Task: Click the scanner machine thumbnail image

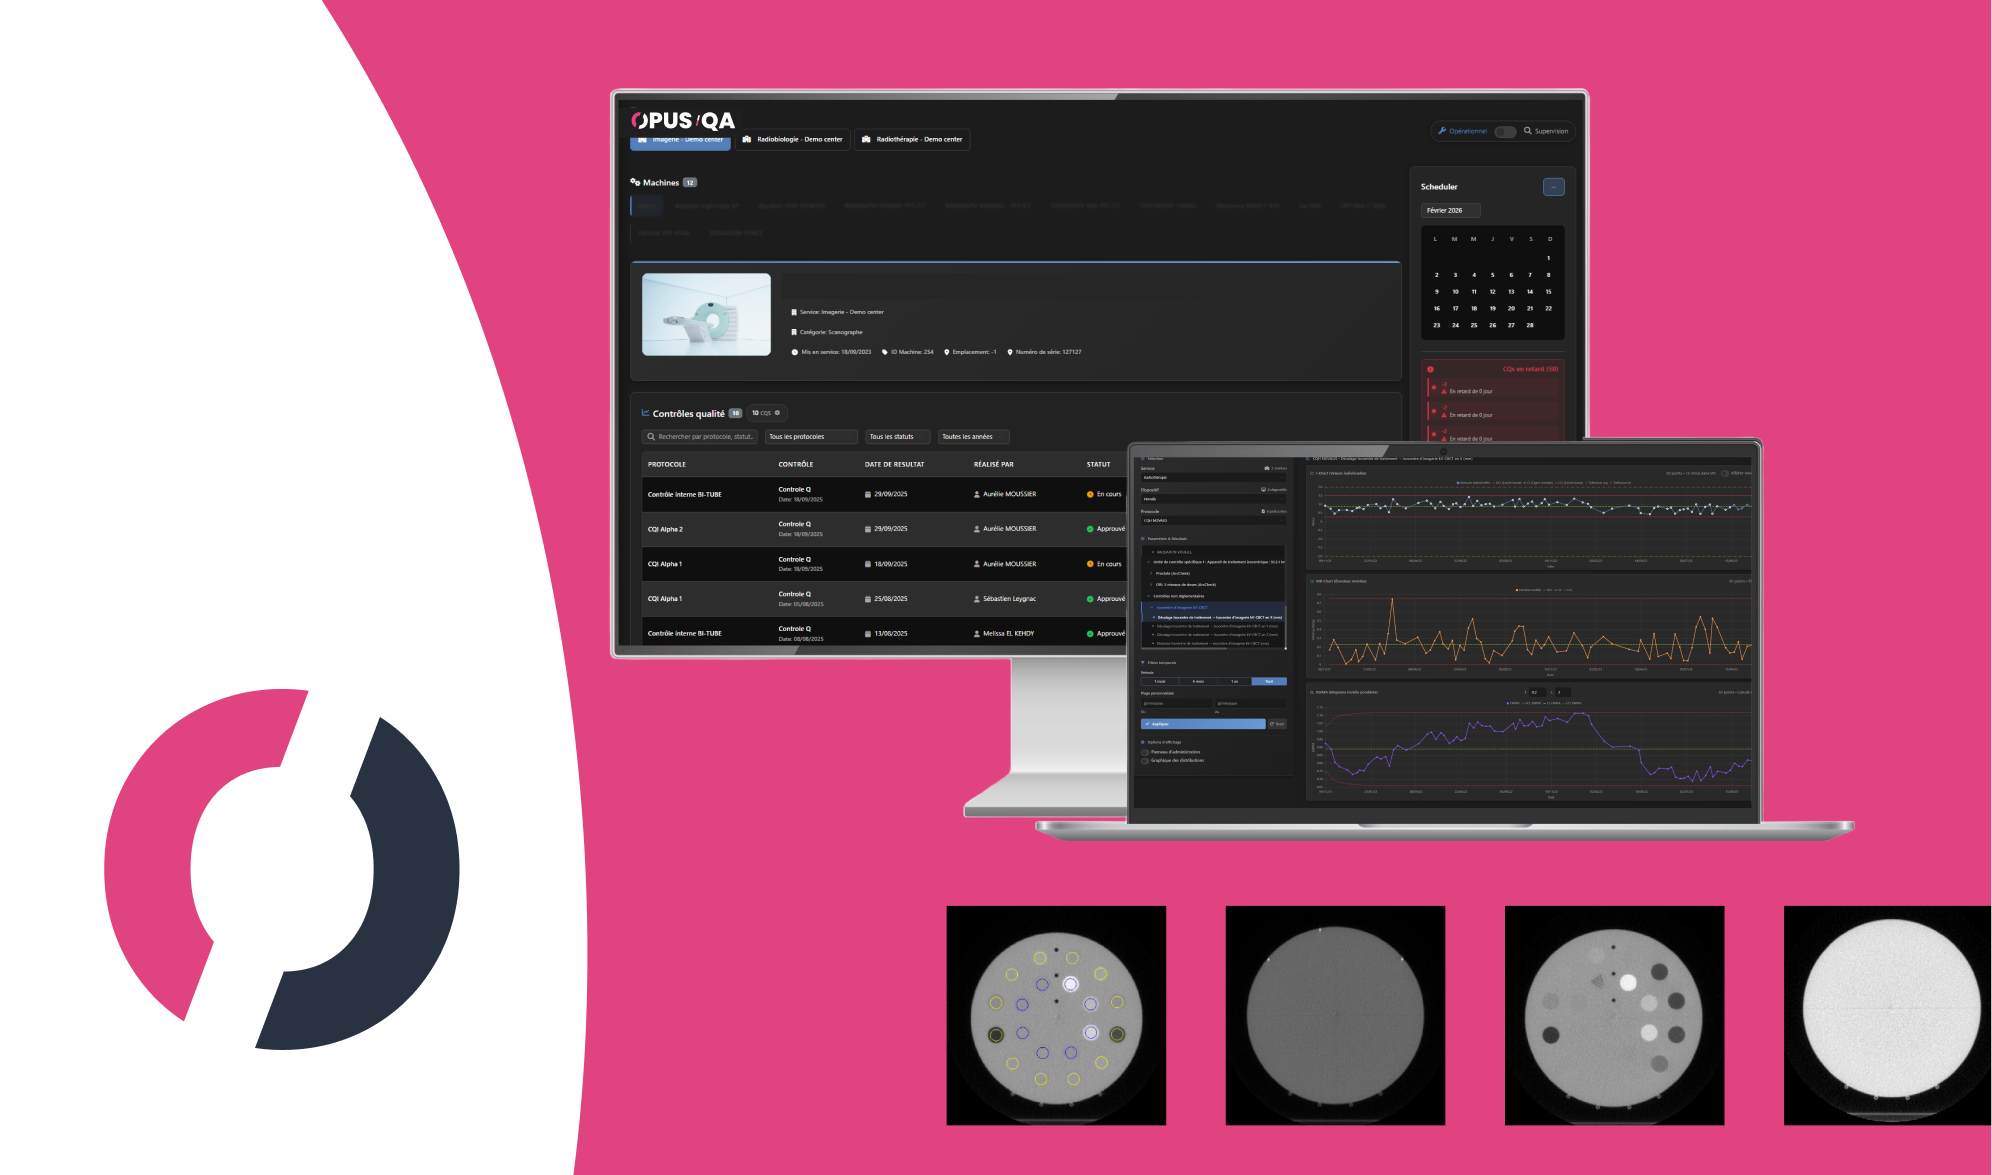Action: click(x=706, y=315)
